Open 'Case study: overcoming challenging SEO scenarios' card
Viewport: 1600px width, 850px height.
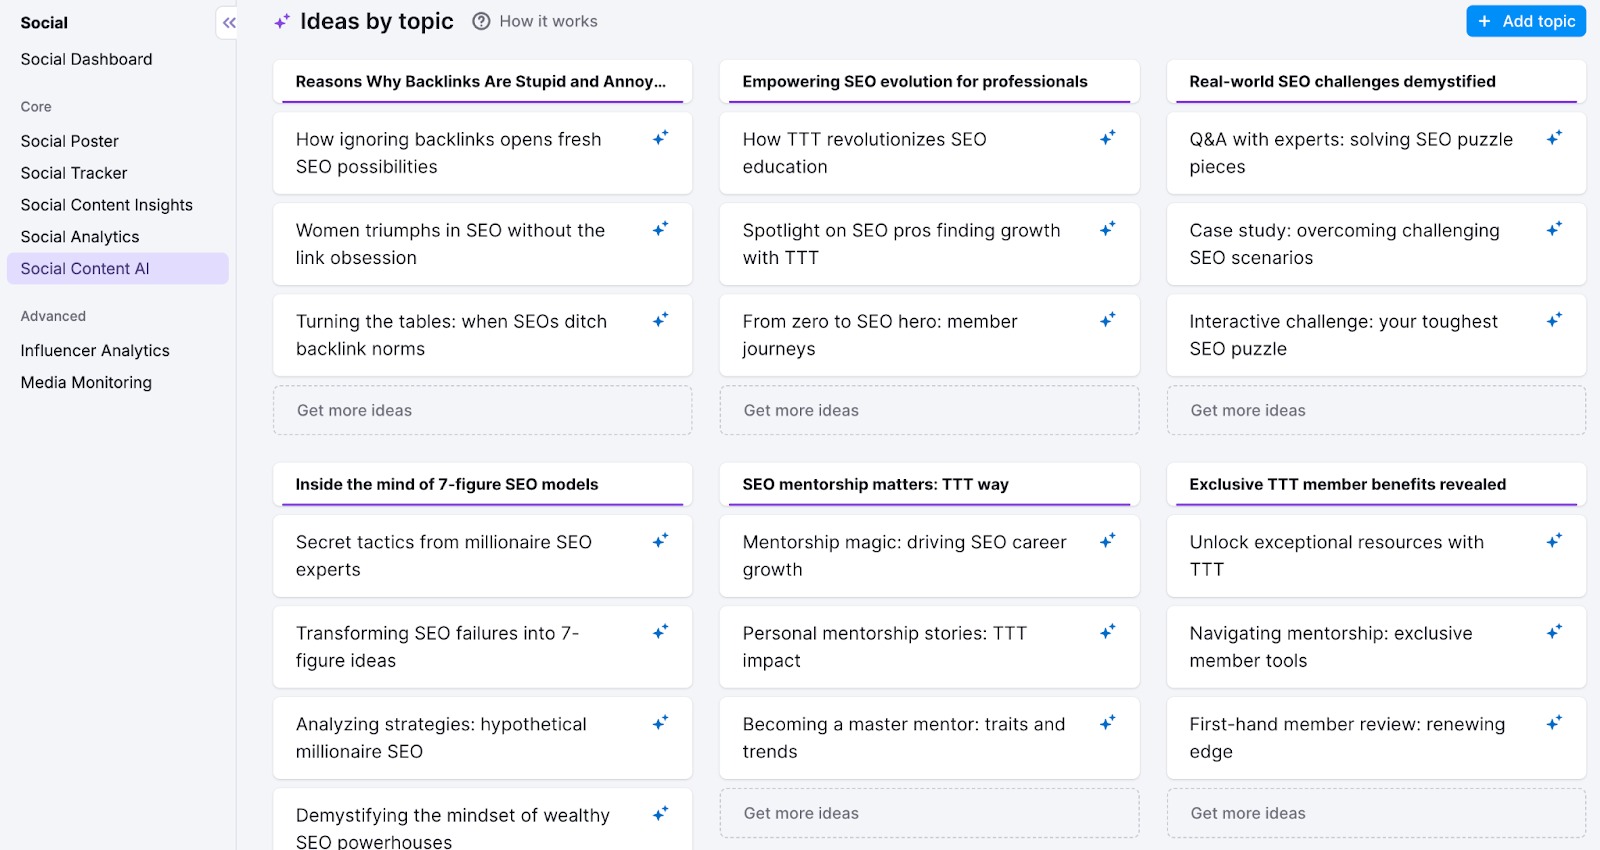coord(1345,244)
